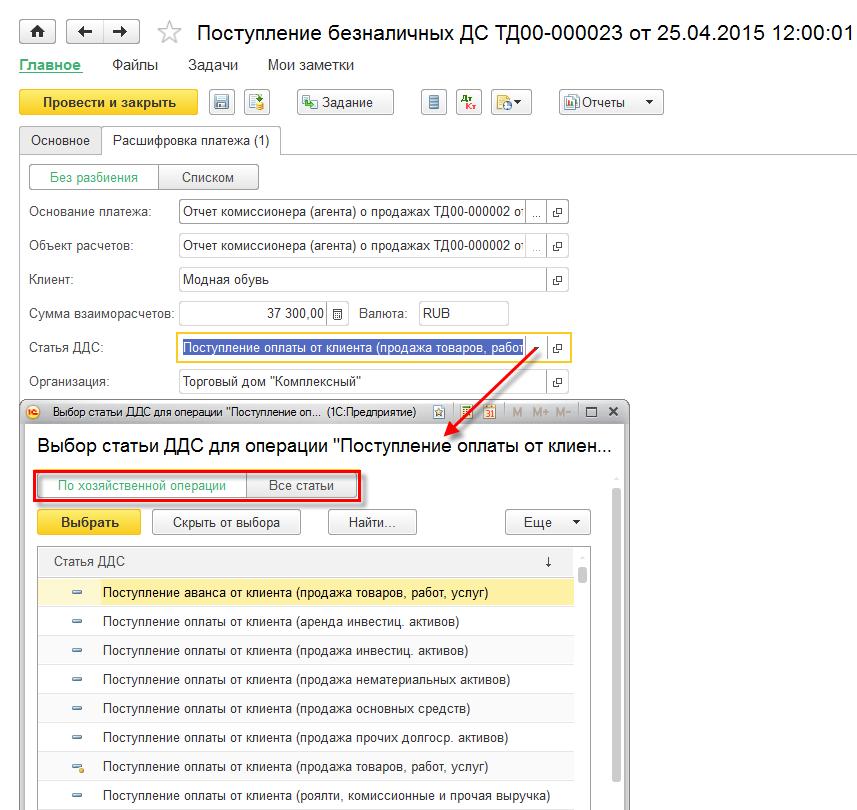Open the Файлы section
Screen dimensions: 857x810
135,65
